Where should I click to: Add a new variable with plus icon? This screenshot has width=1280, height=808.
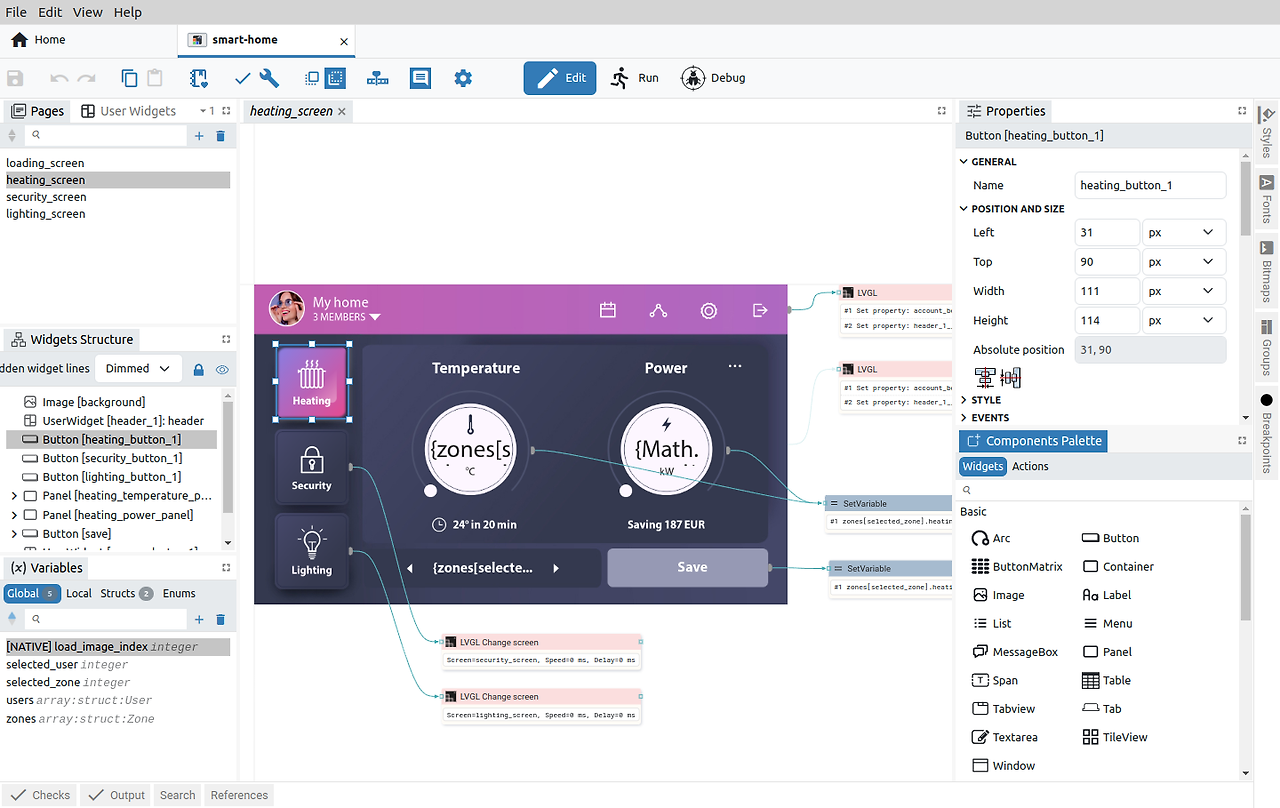(x=199, y=620)
